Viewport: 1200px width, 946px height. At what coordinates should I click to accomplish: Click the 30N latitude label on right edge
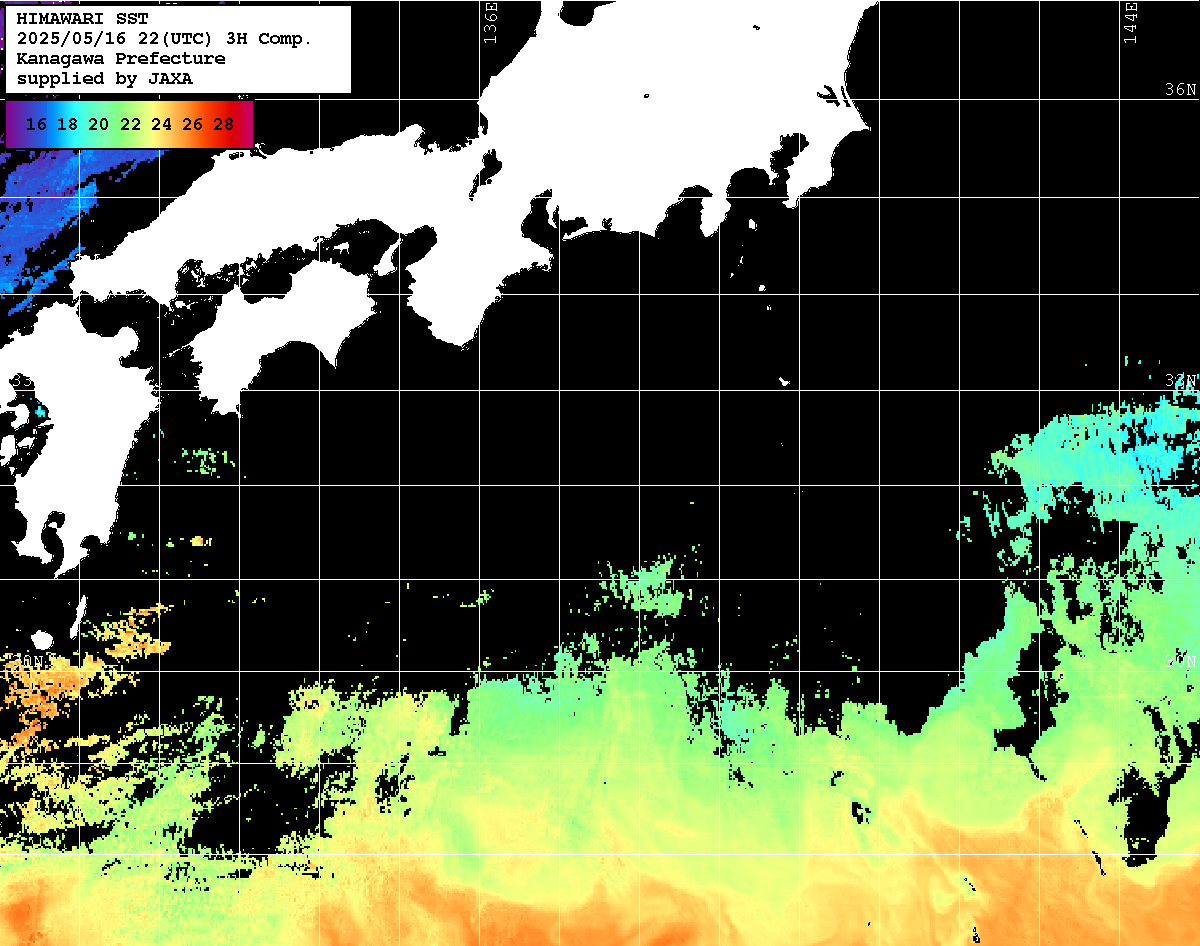1181,661
